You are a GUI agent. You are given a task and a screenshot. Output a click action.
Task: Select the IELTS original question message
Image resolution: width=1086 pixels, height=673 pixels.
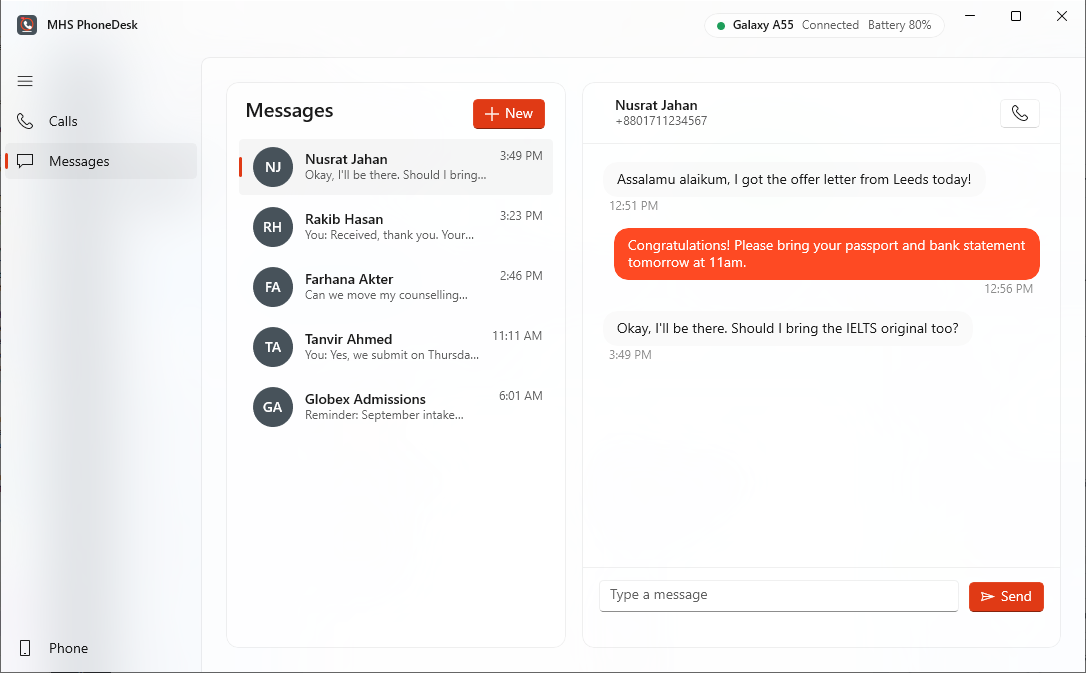click(x=787, y=328)
